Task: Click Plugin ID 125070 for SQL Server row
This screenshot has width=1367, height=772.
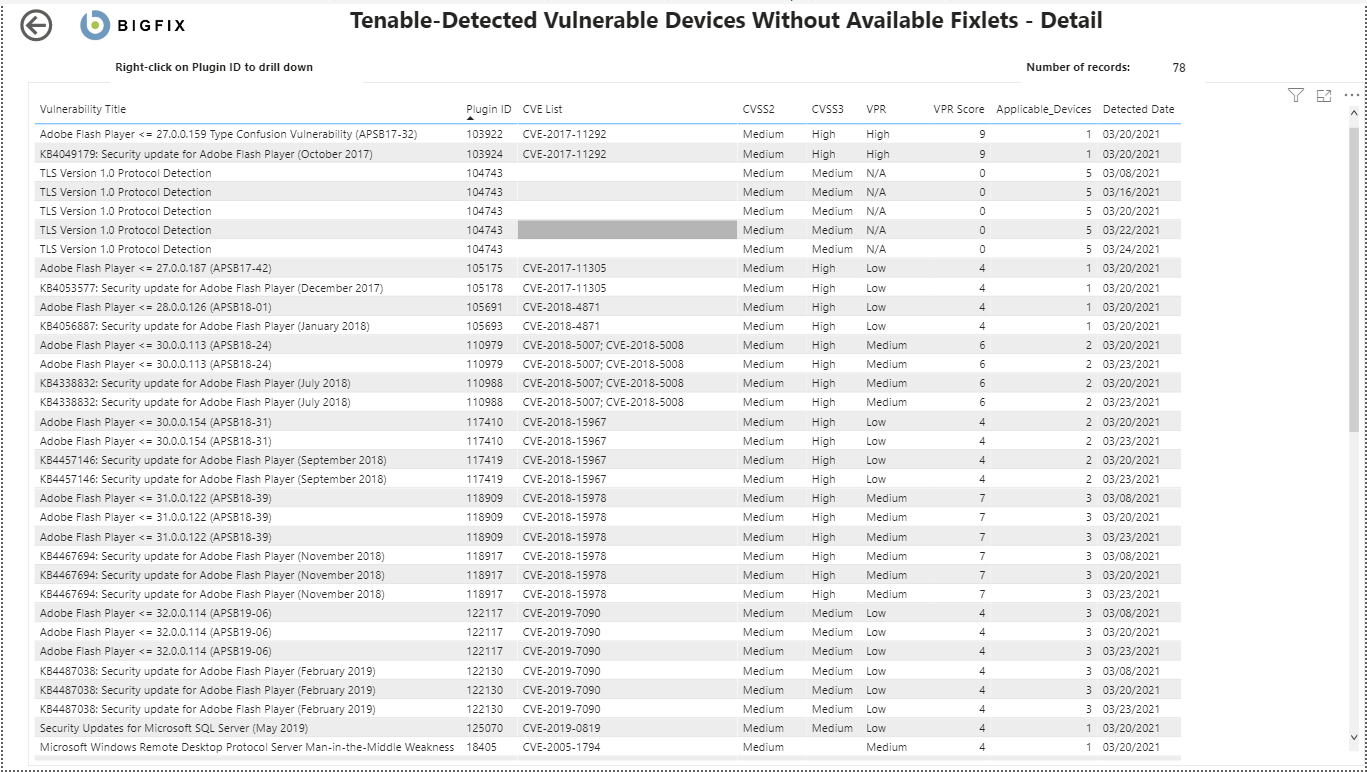Action: 484,728
